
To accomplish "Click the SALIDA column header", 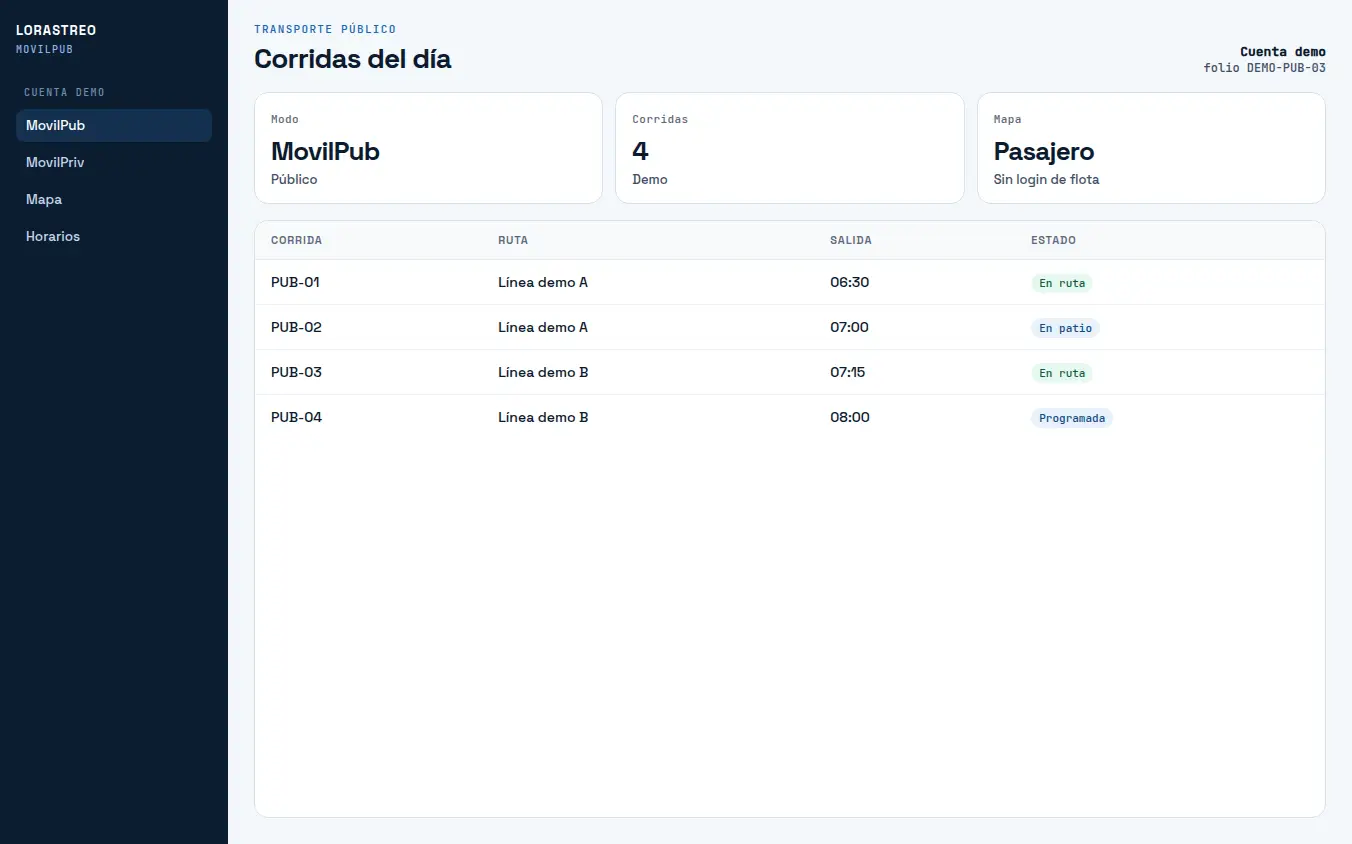I will tap(851, 241).
